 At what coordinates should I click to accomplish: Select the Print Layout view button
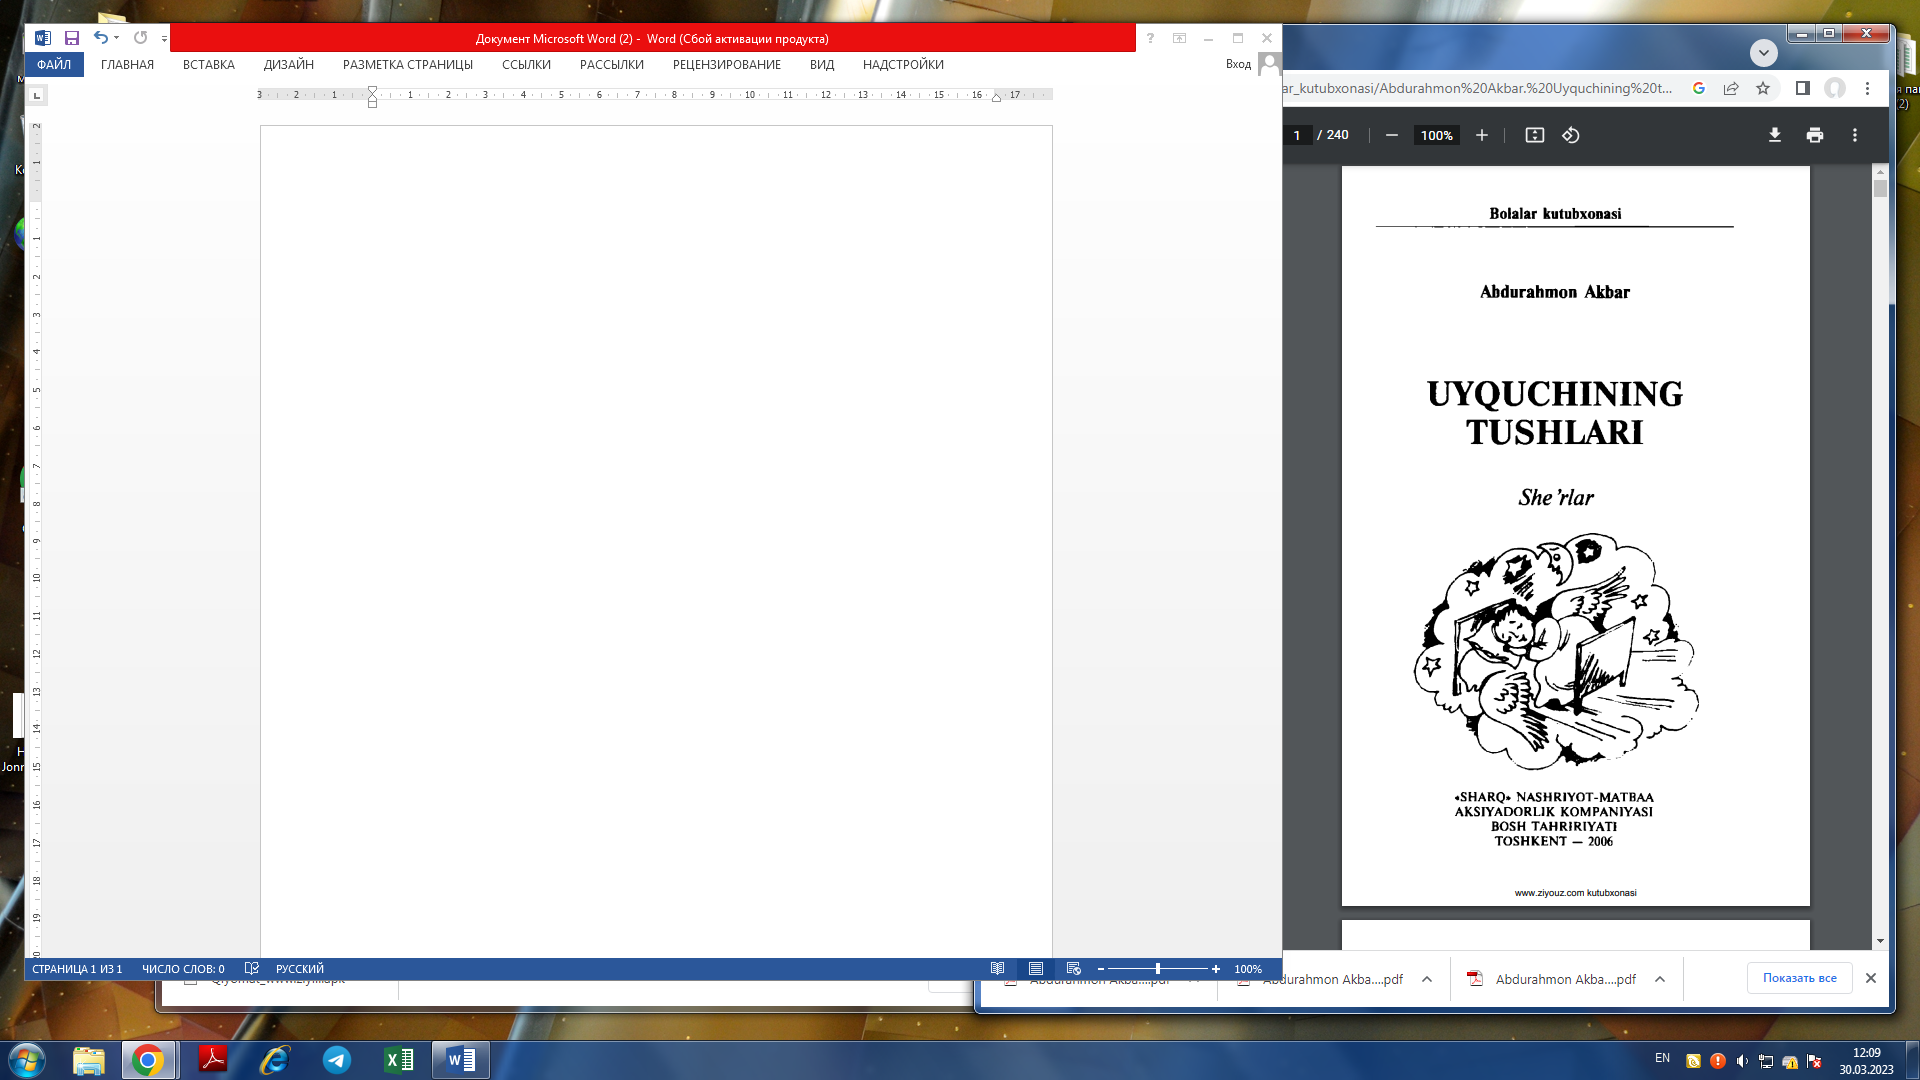(x=1036, y=968)
